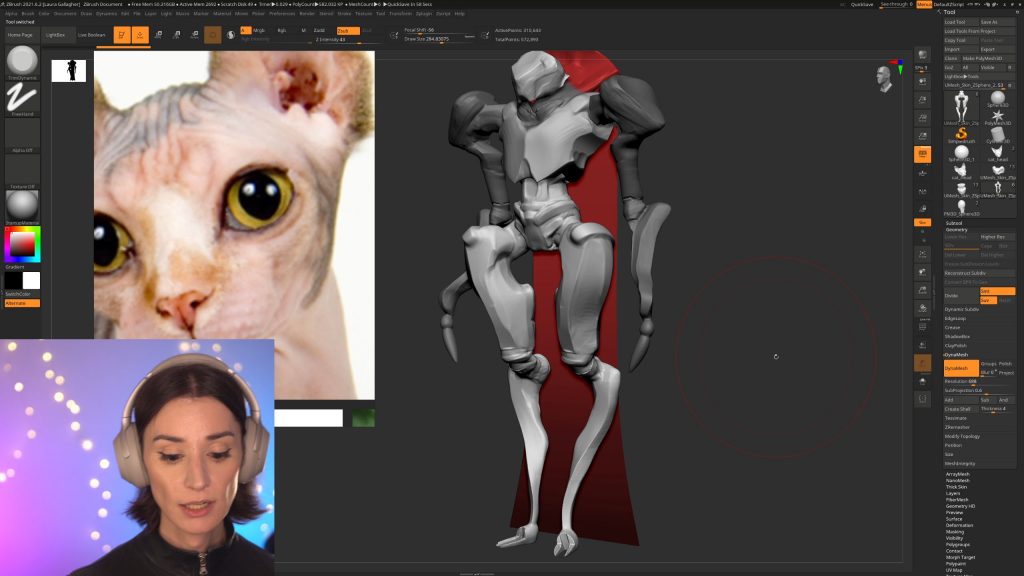Toggle Rgb channel mode
This screenshot has height=576, width=1024.
coord(281,30)
